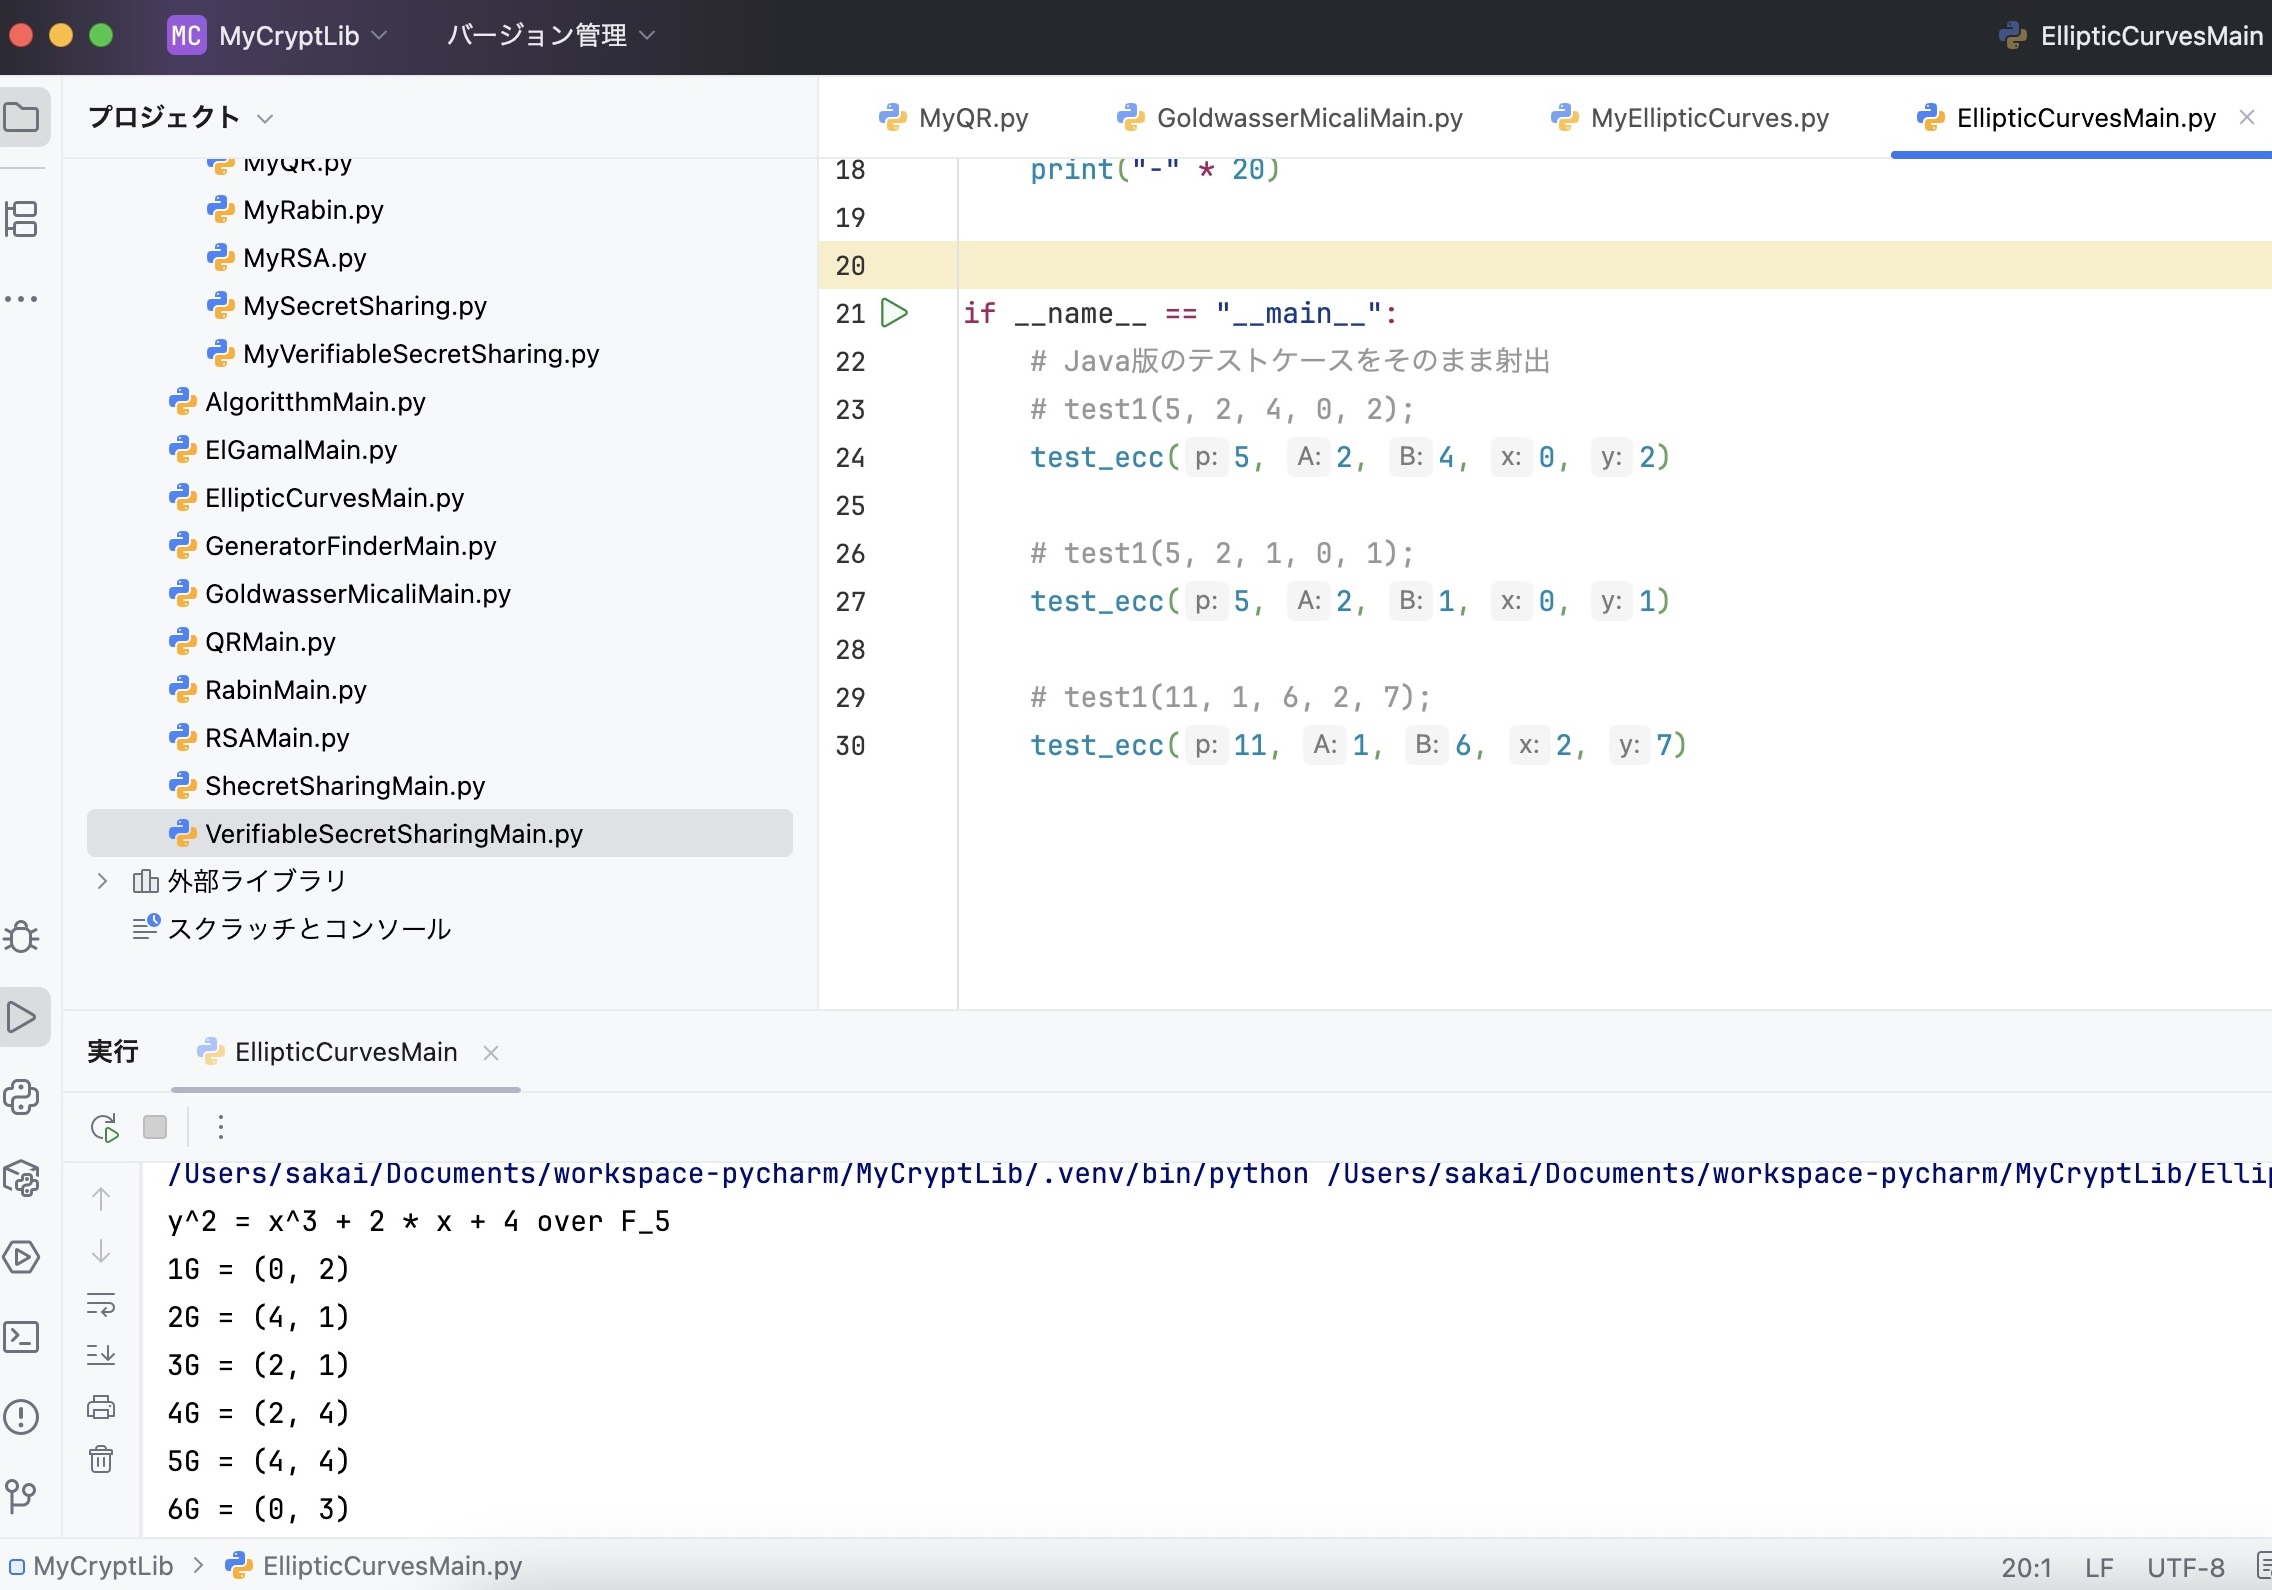Click the LF line separator indicator
This screenshot has width=2272, height=1590.
pos(2099,1567)
